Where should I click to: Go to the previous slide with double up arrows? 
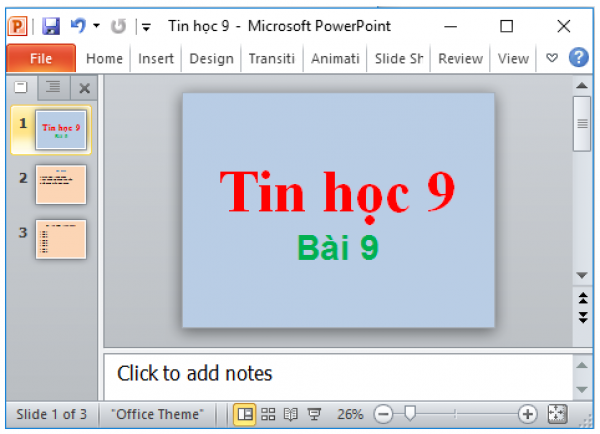pyautogui.click(x=583, y=298)
